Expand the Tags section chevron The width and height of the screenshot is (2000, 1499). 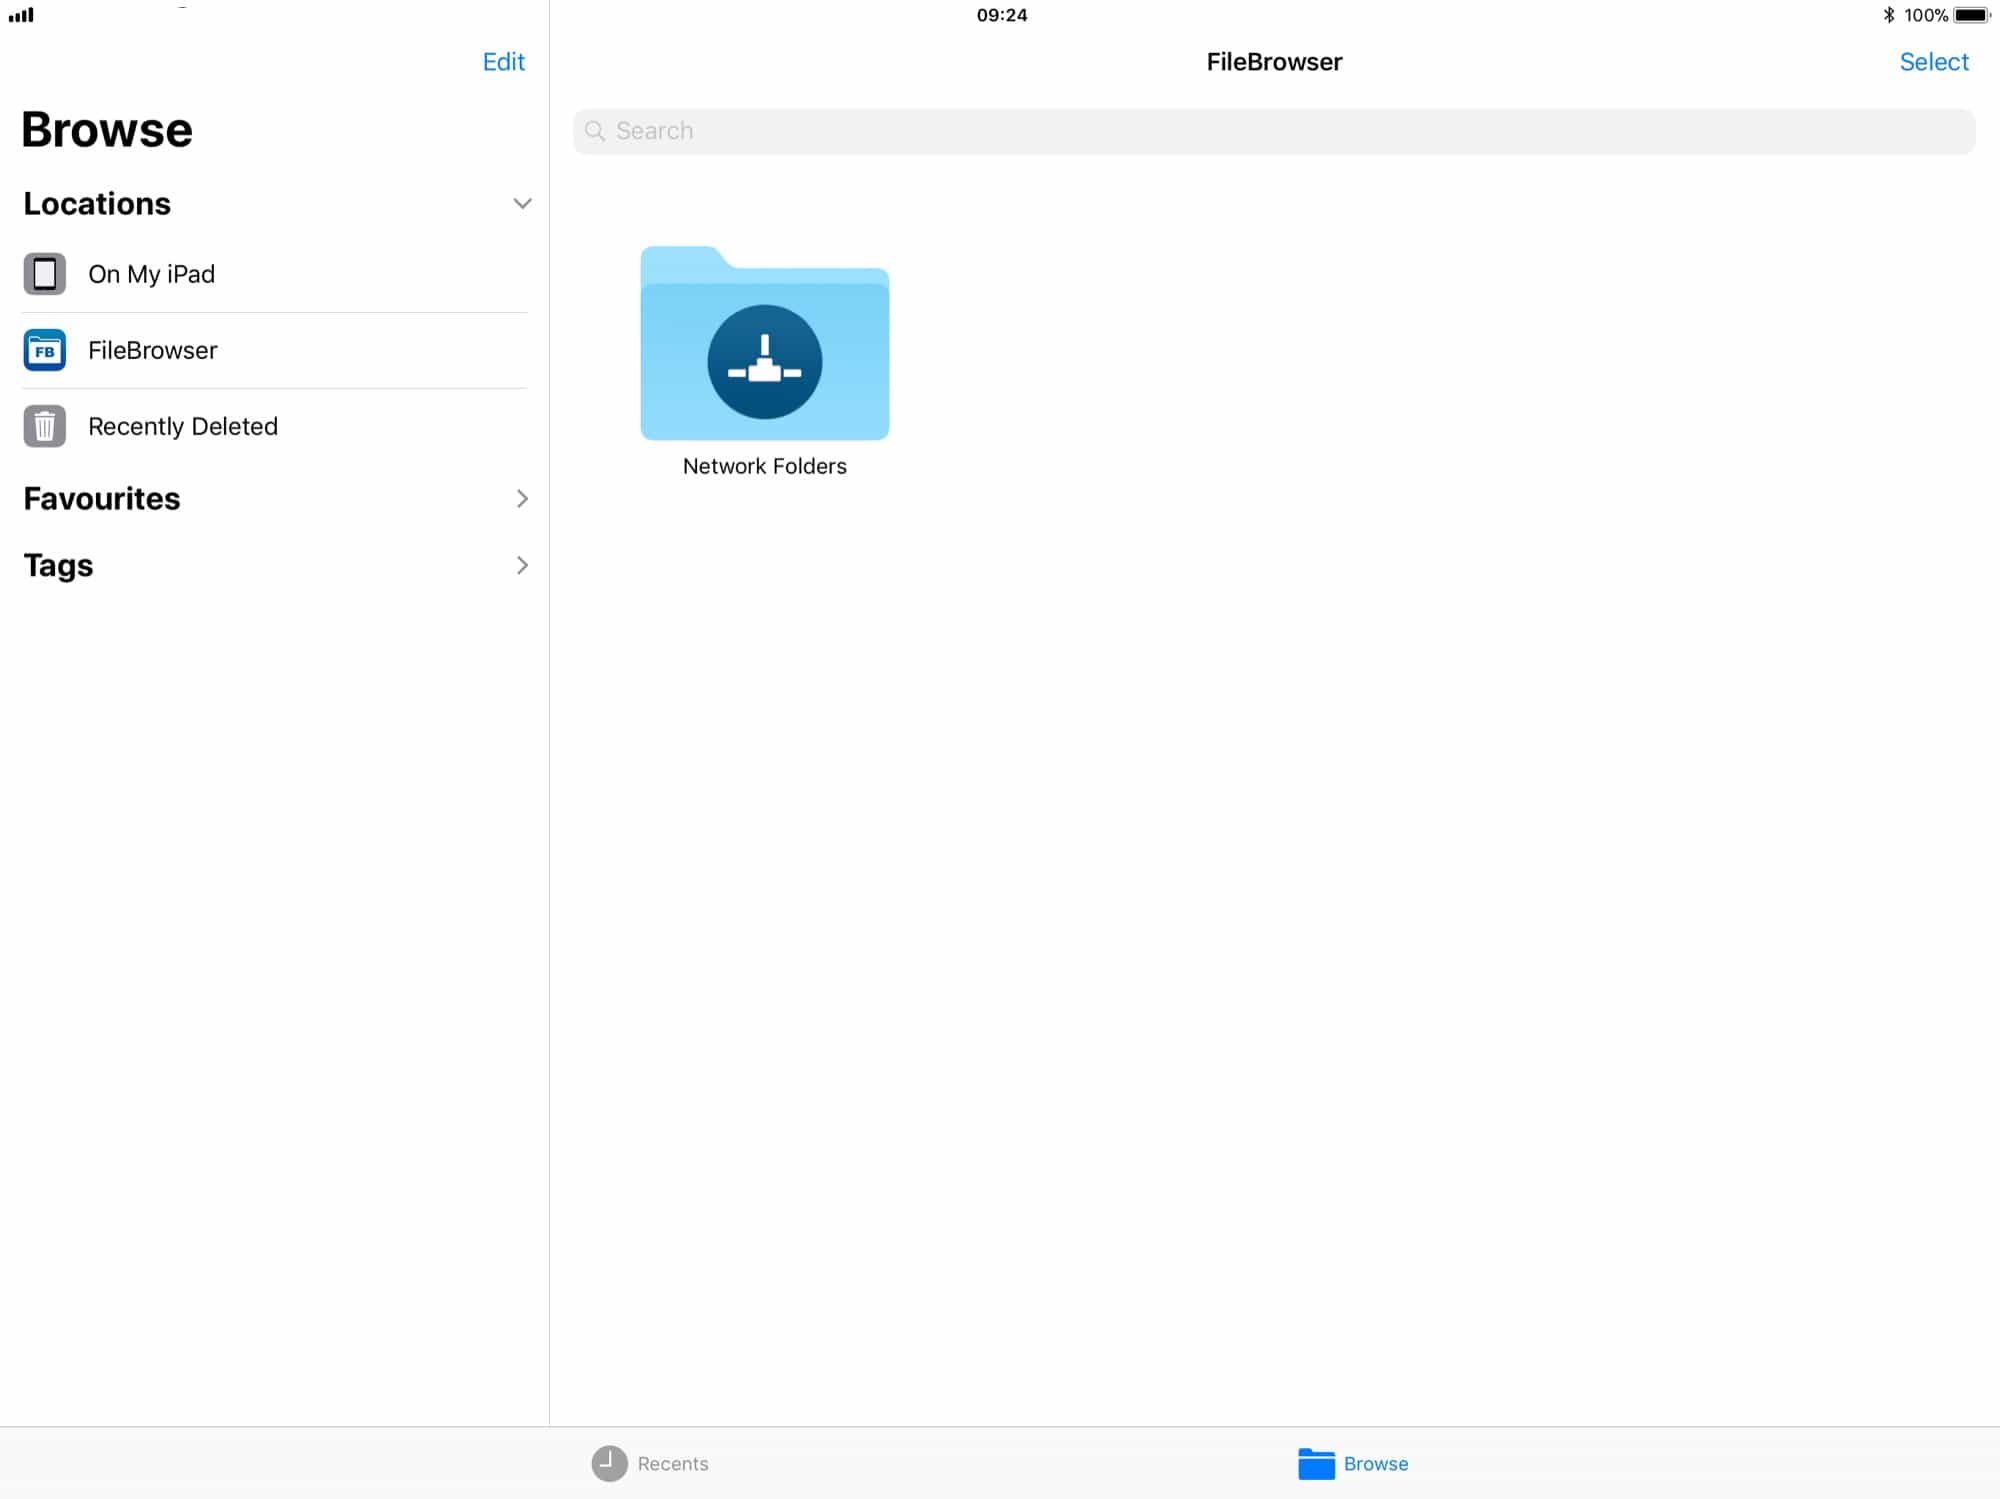tap(522, 565)
